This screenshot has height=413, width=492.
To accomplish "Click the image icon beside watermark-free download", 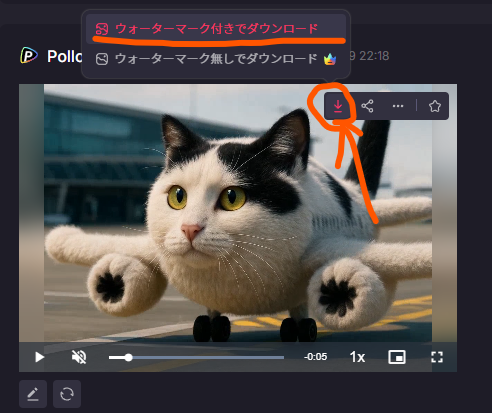I will click(x=102, y=59).
